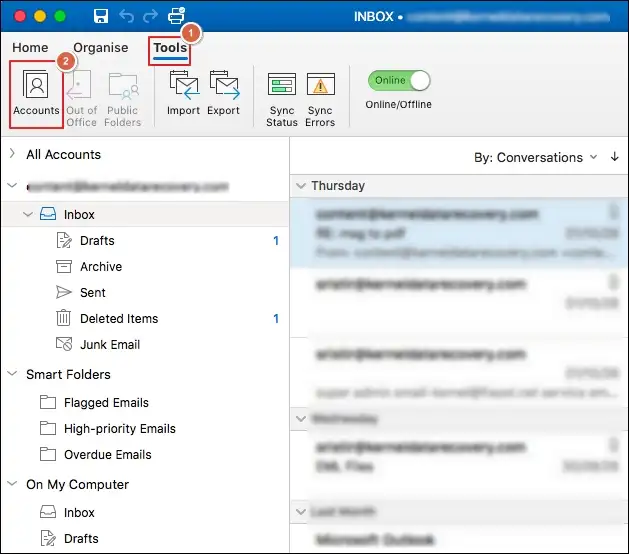Viewport: 629px width, 554px height.
Task: Select the Inbox folder under the account
Action: [x=144, y=214]
